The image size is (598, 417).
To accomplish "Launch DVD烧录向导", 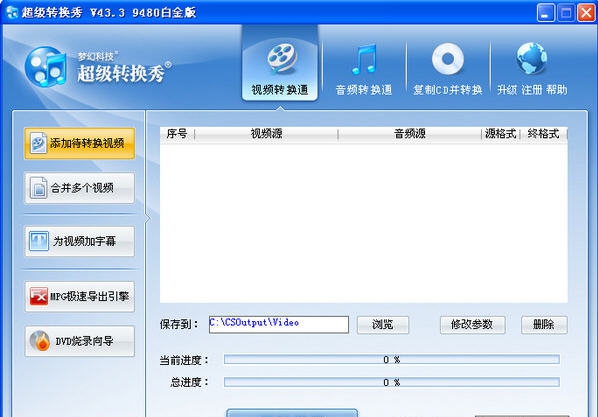I will click(79, 341).
